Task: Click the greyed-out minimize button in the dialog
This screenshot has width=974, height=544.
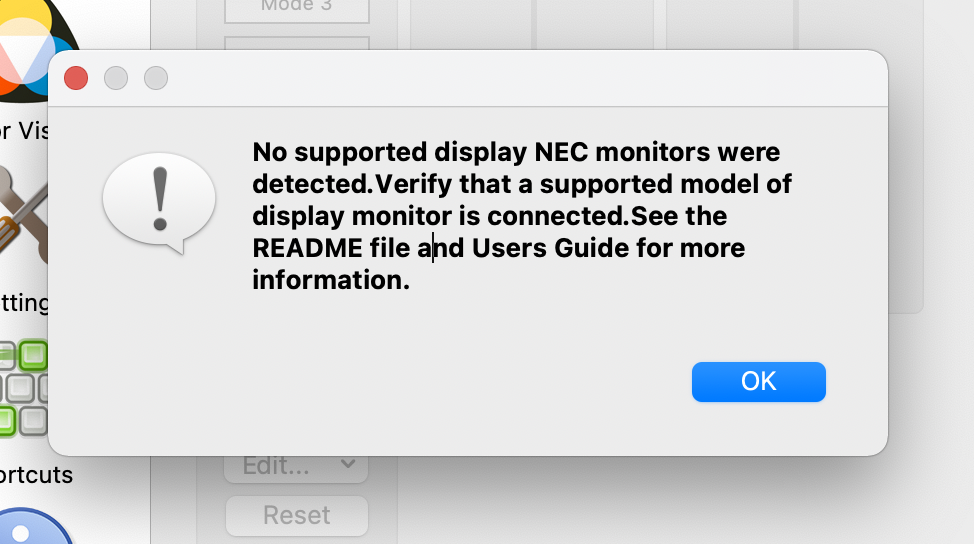Action: tap(116, 78)
